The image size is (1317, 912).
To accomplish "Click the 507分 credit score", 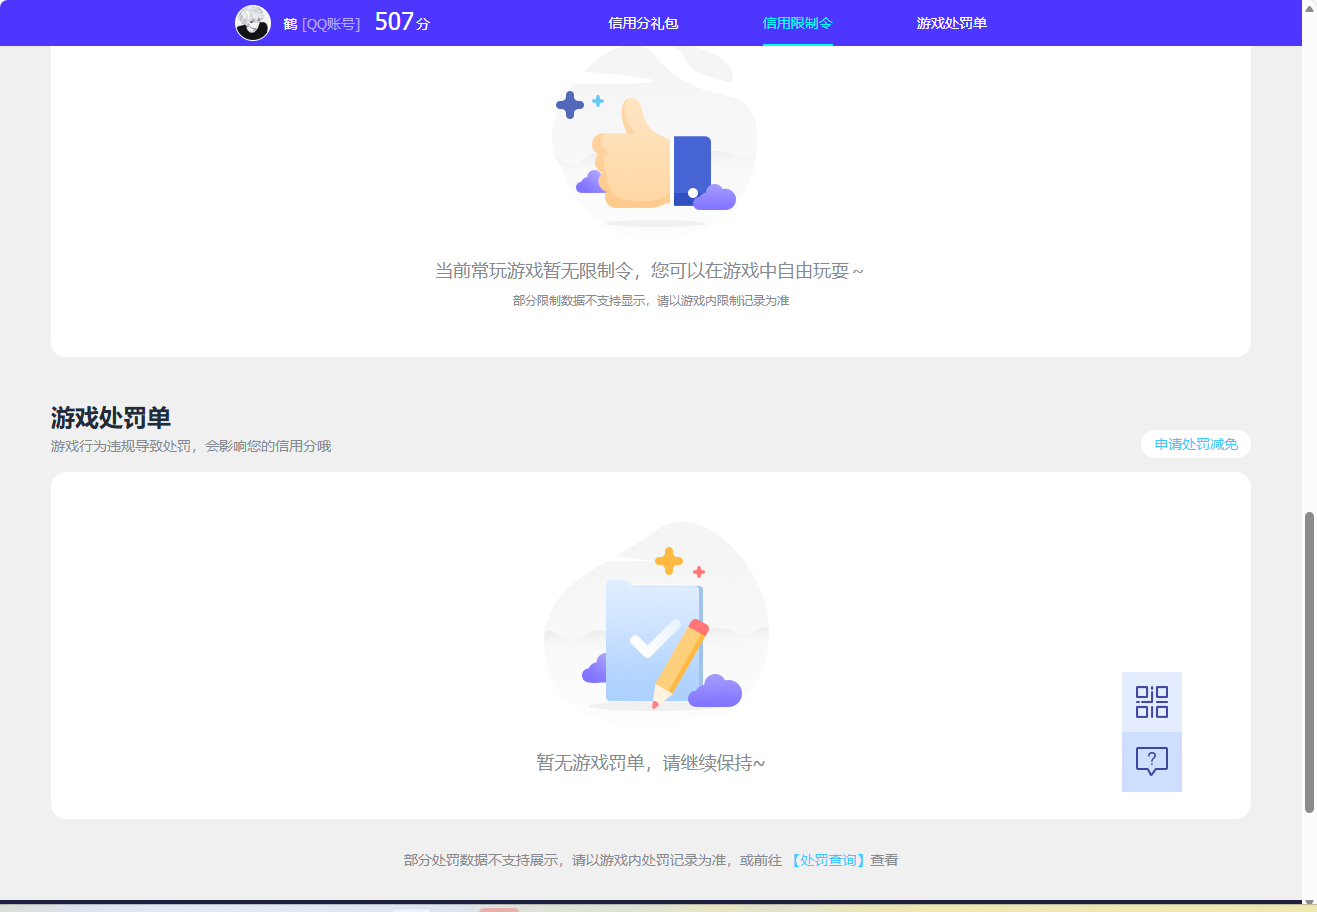I will pos(402,22).
